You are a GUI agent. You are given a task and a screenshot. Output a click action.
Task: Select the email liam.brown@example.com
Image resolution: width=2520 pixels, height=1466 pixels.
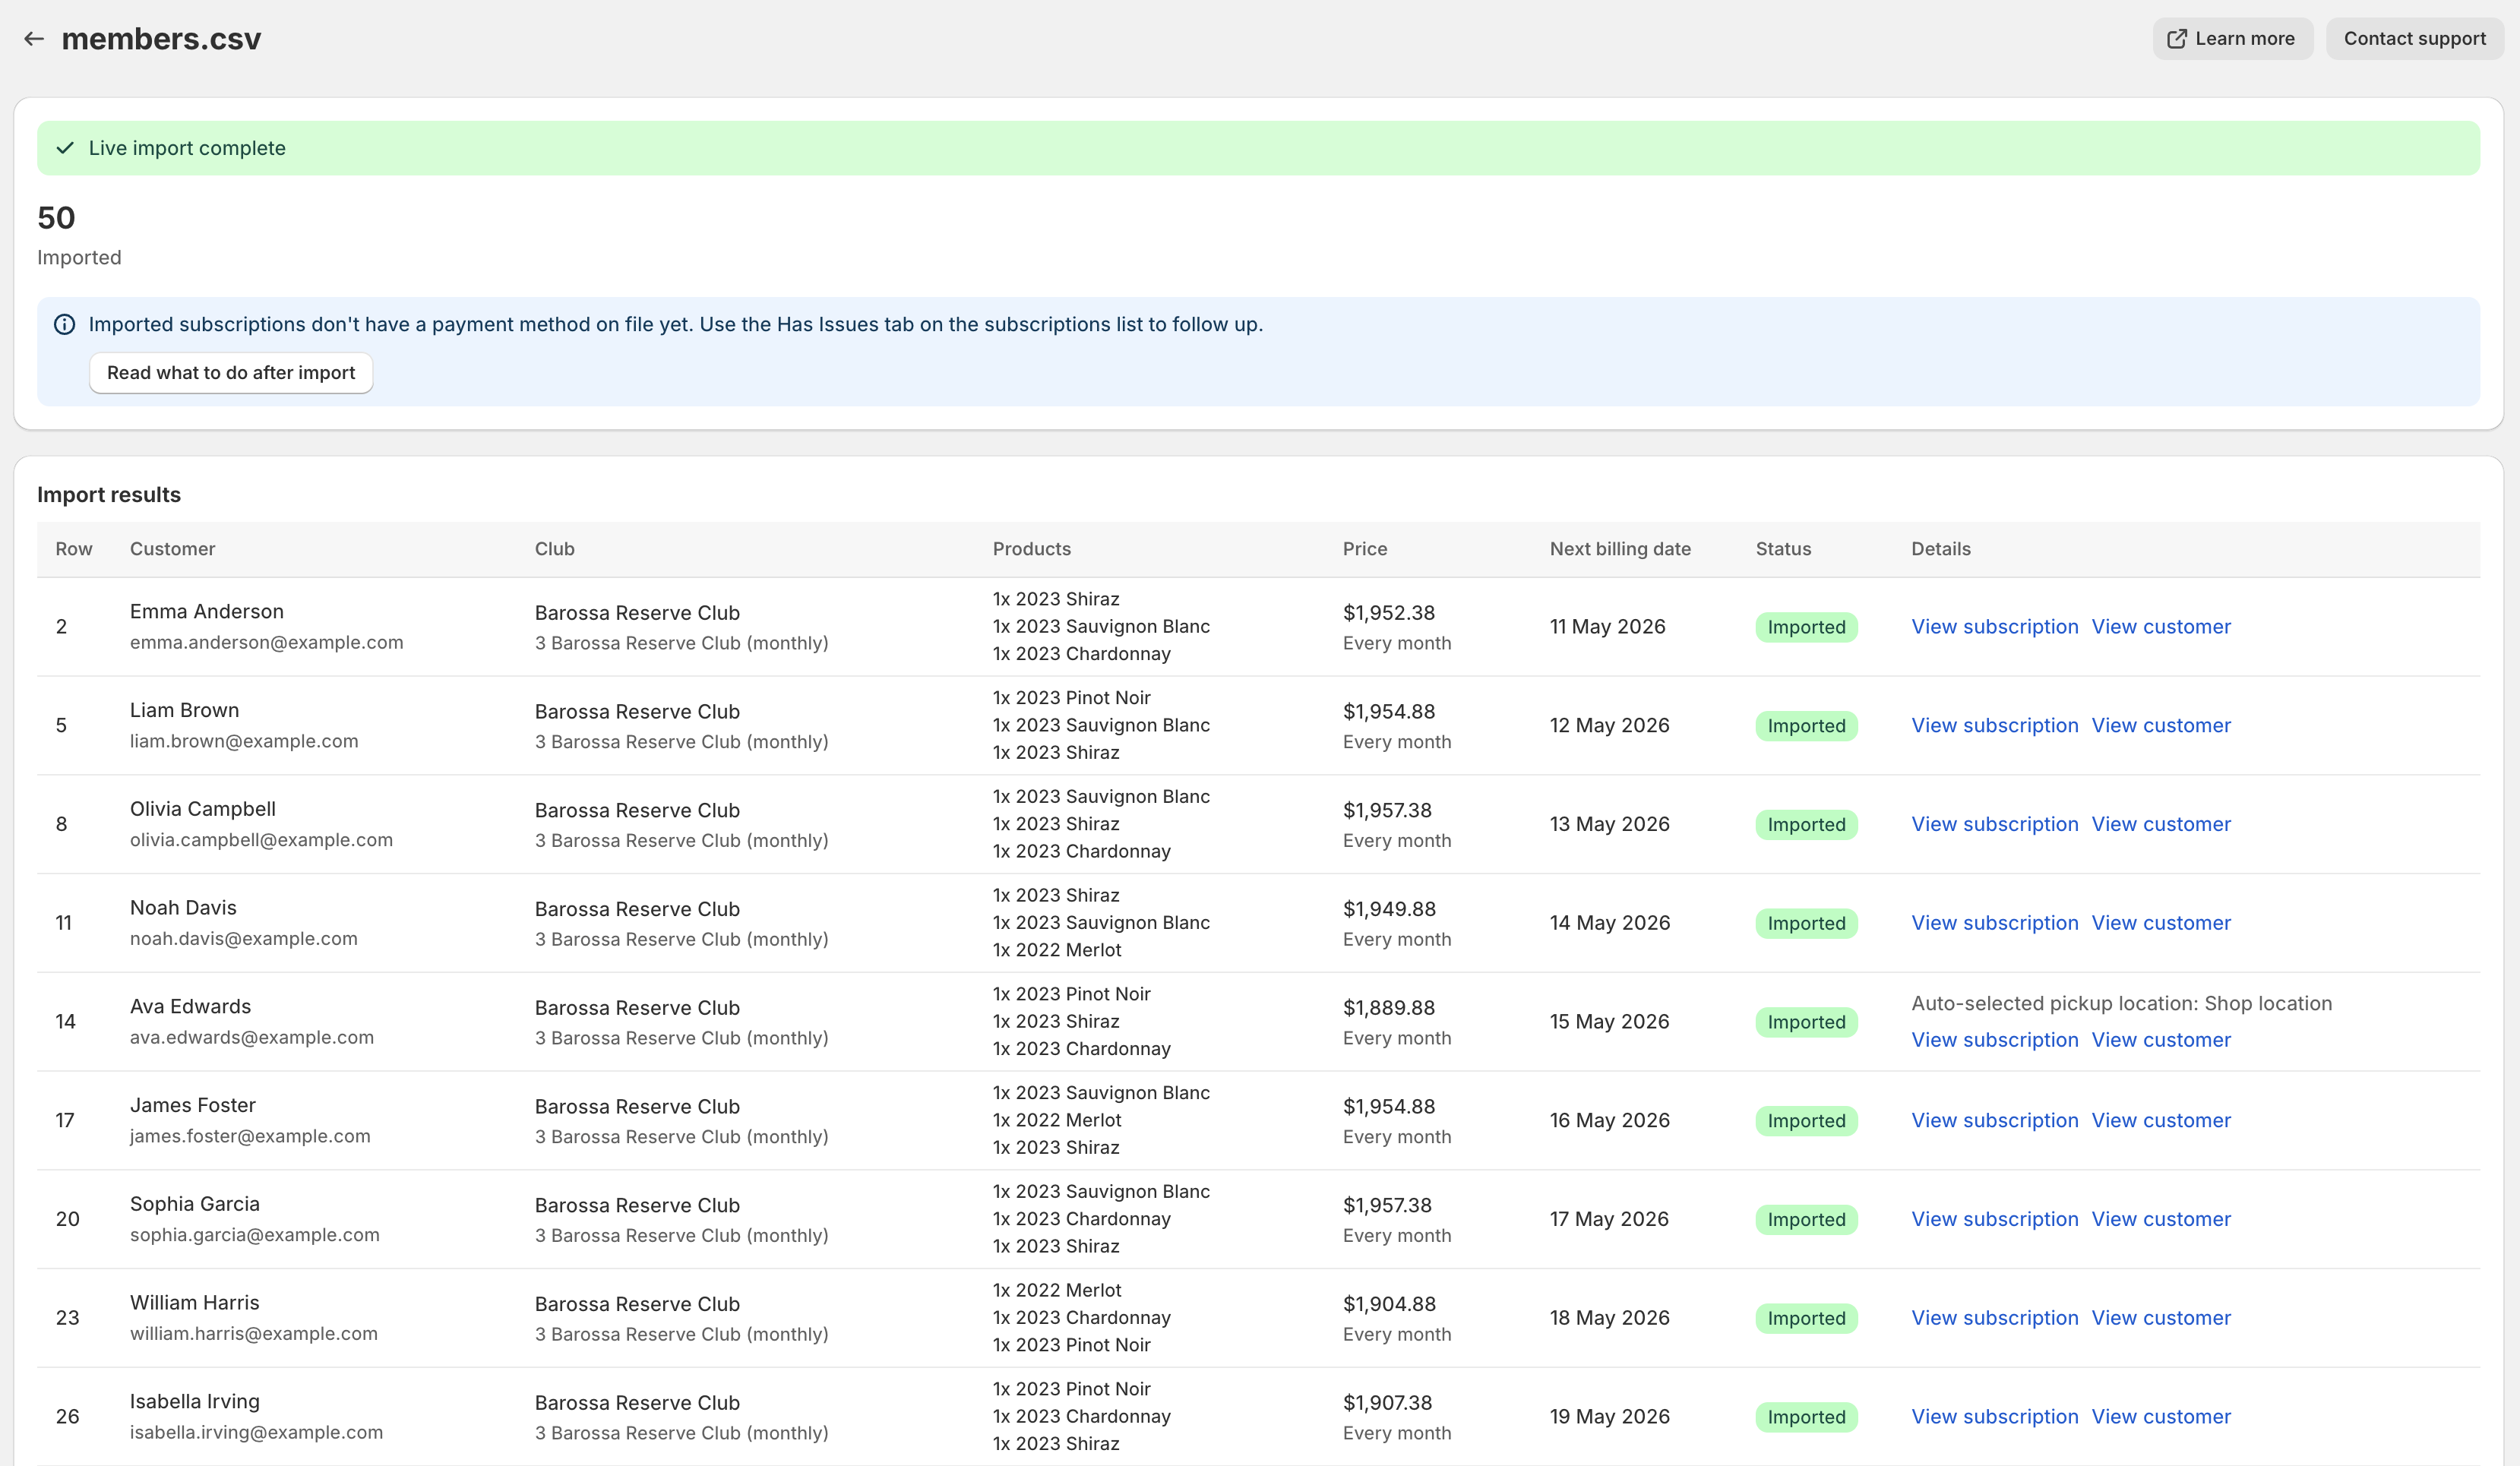[244, 742]
